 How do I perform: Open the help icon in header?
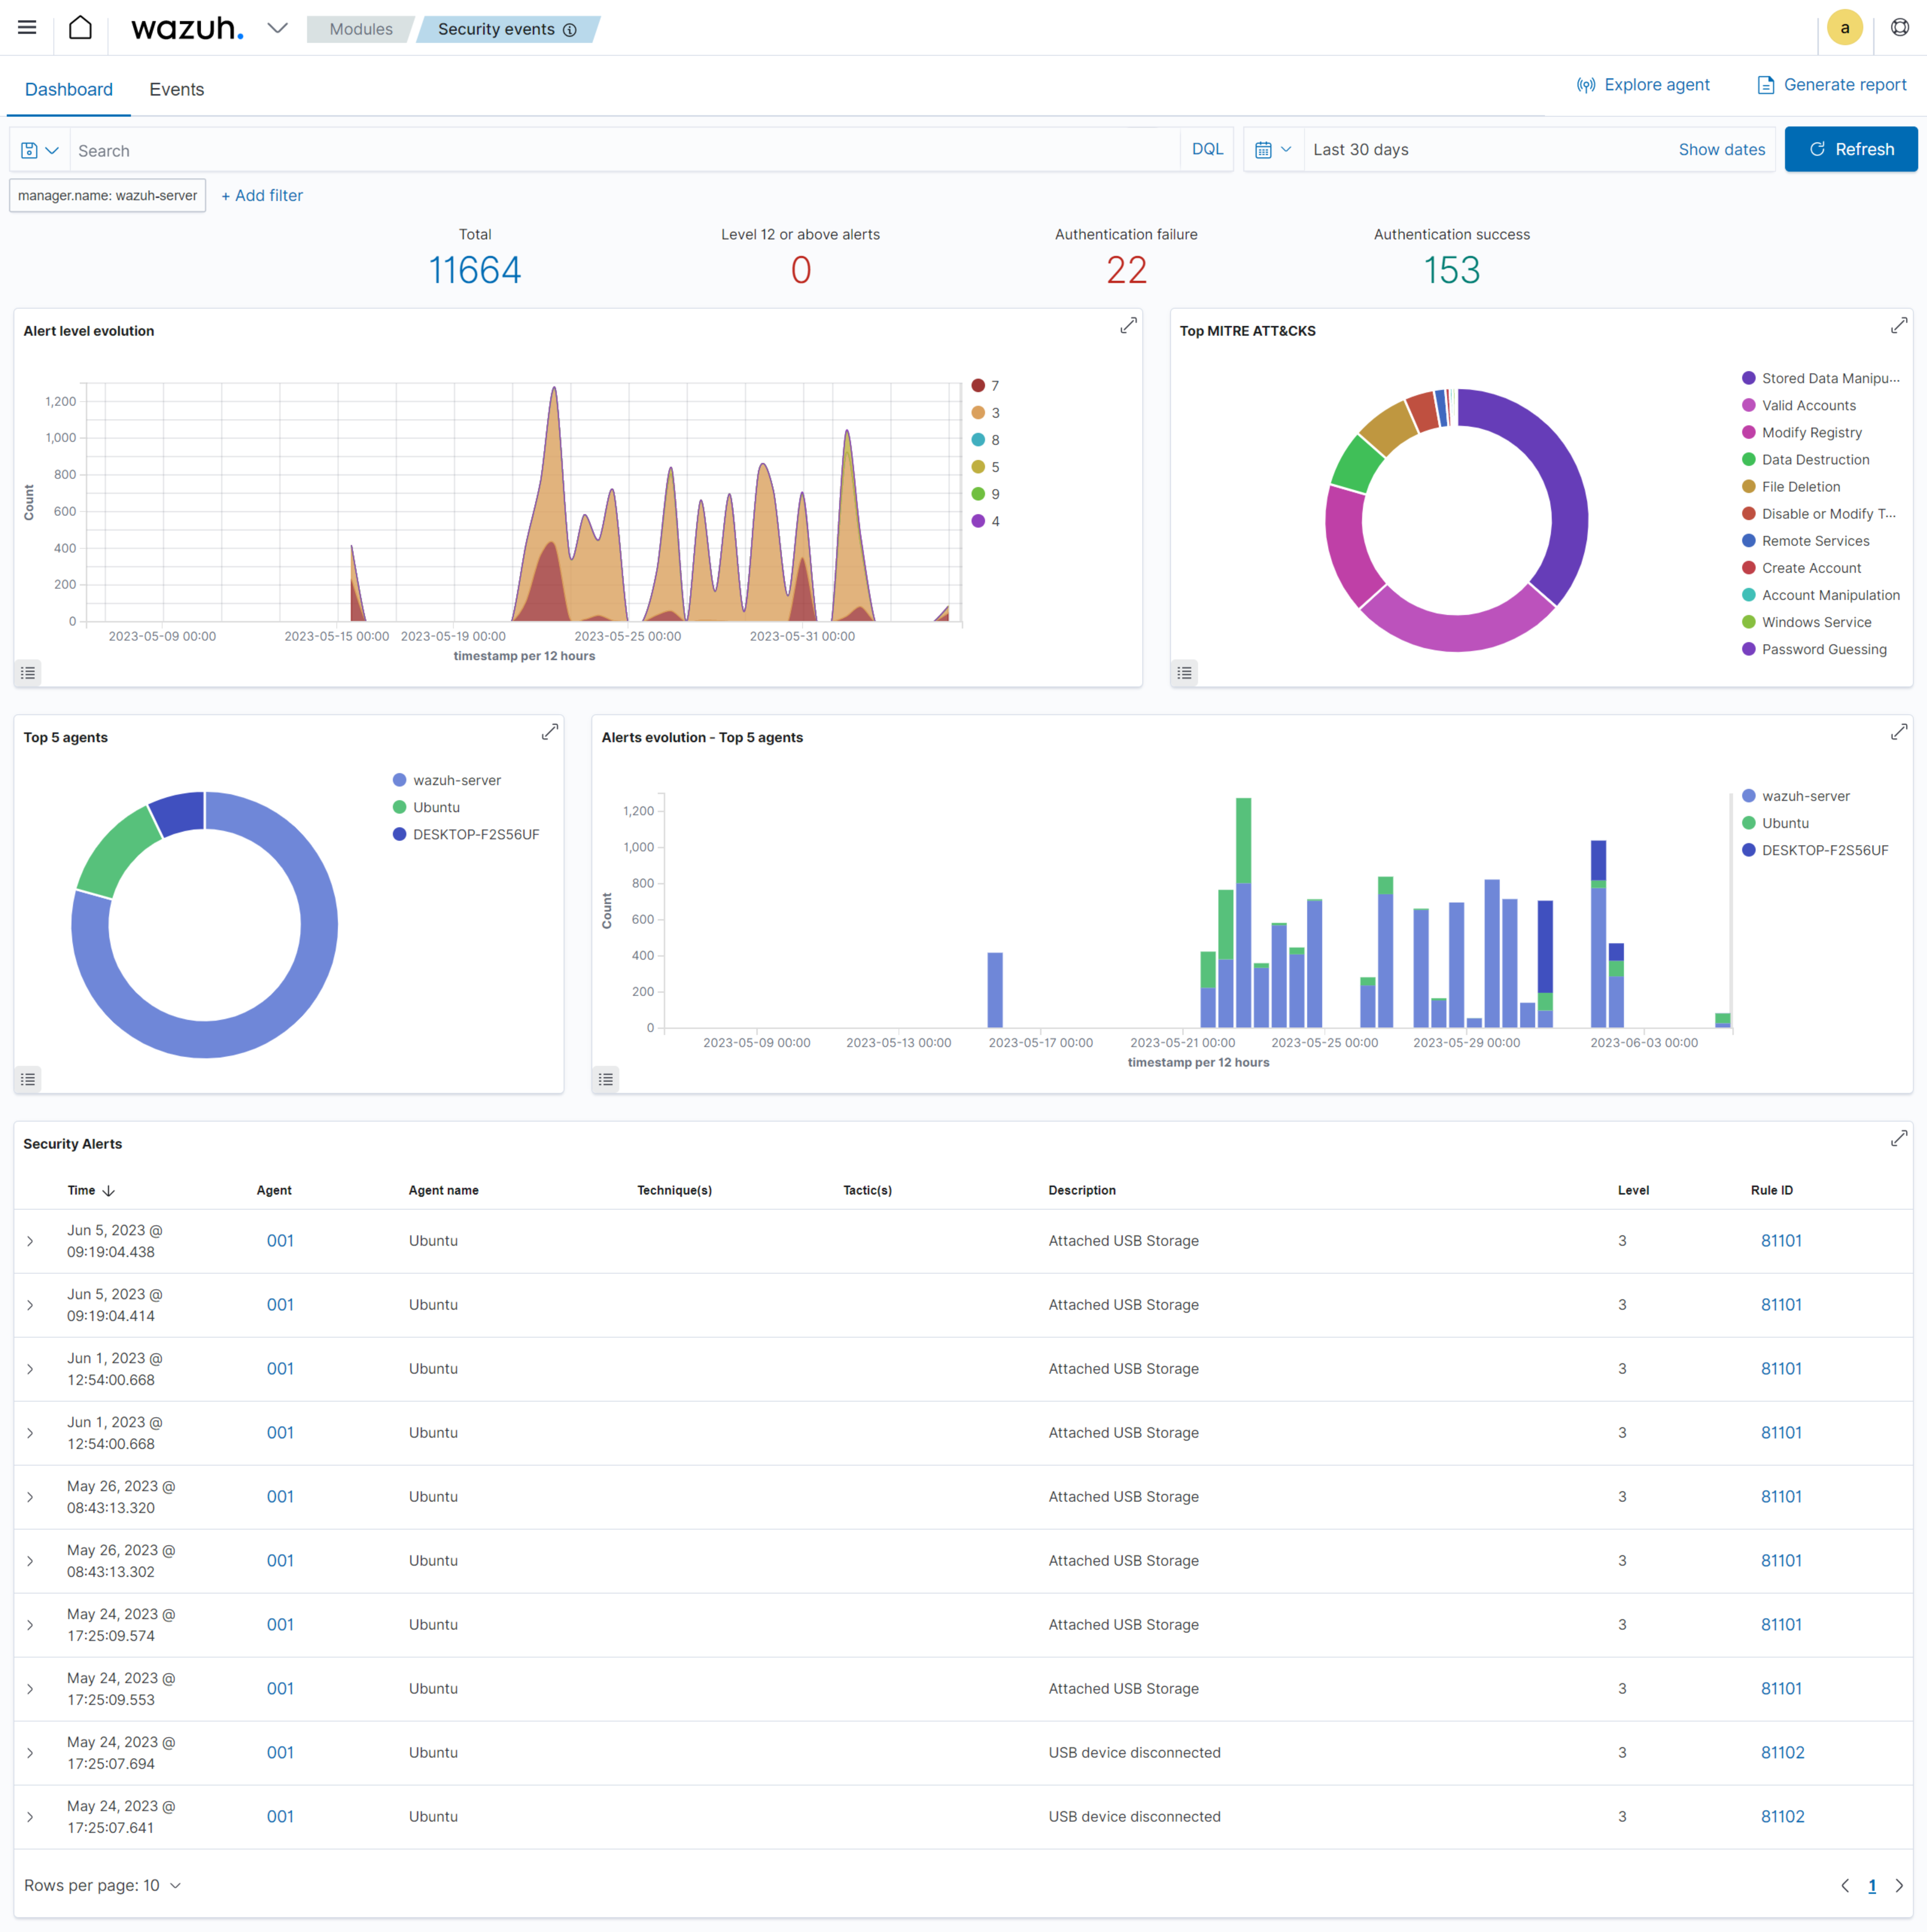1900,28
